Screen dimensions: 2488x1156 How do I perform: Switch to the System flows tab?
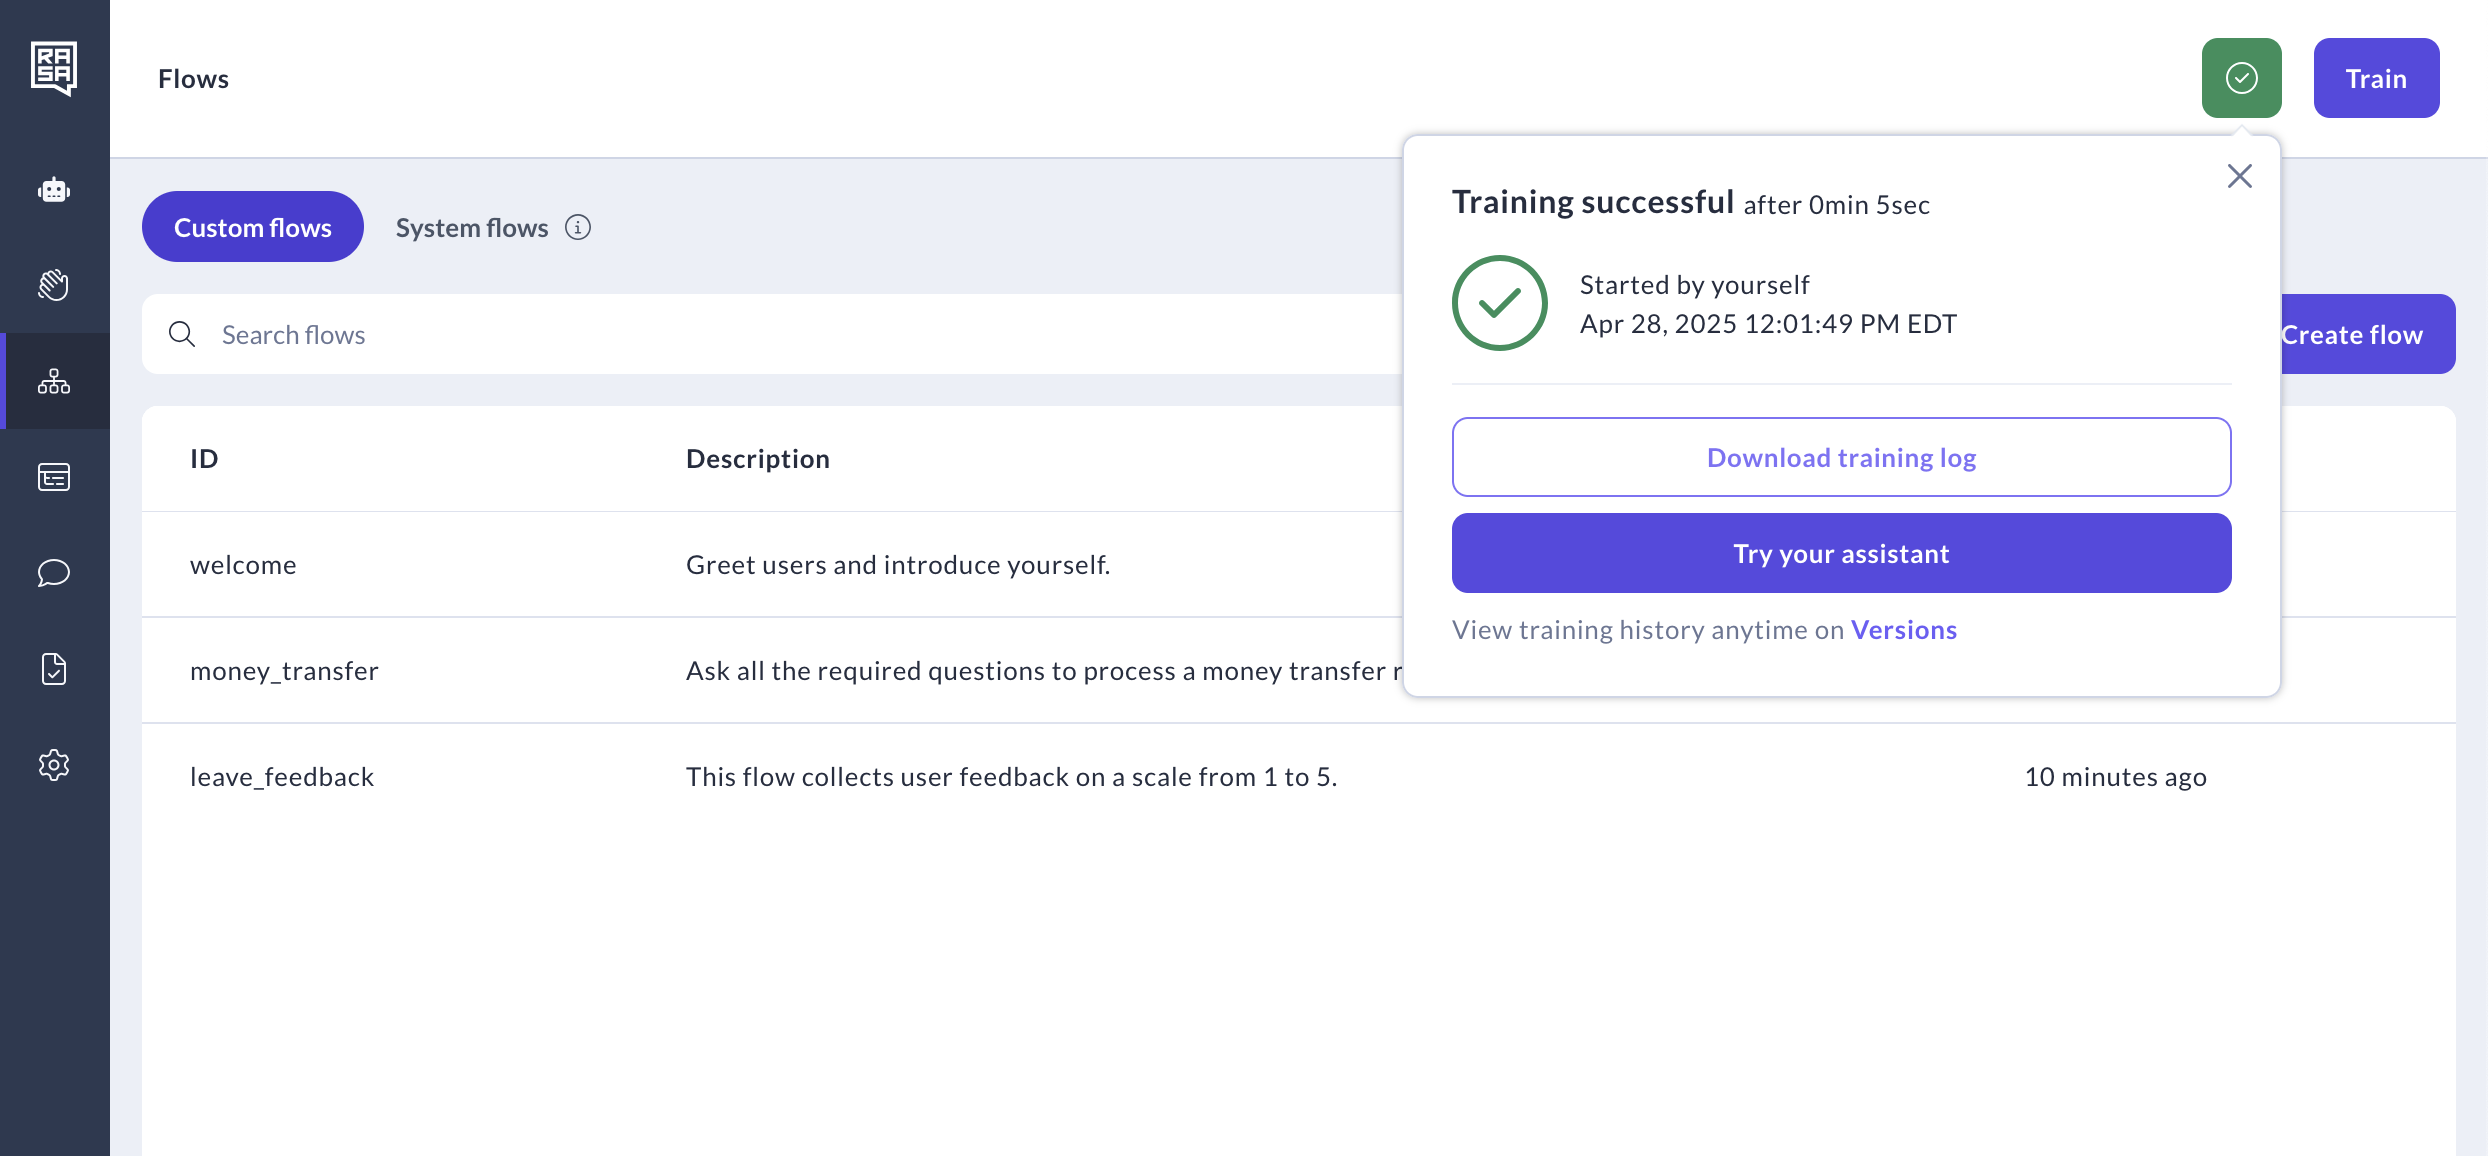pyautogui.click(x=472, y=228)
